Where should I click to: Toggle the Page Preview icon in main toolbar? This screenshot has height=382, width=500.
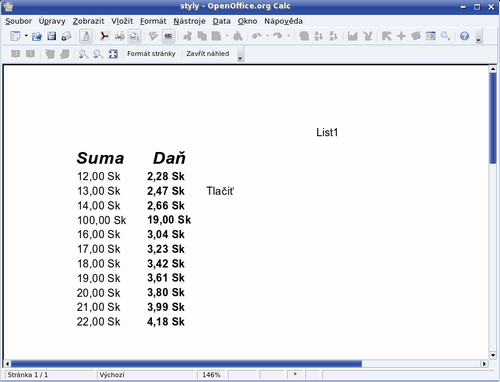pyautogui.click(x=134, y=36)
